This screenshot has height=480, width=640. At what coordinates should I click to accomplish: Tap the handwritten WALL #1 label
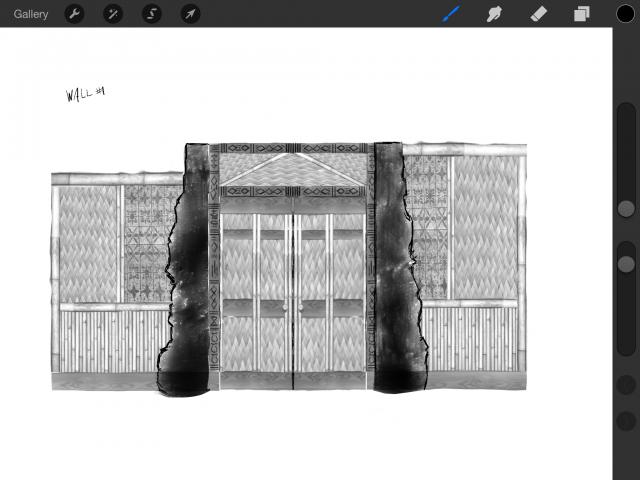point(85,94)
